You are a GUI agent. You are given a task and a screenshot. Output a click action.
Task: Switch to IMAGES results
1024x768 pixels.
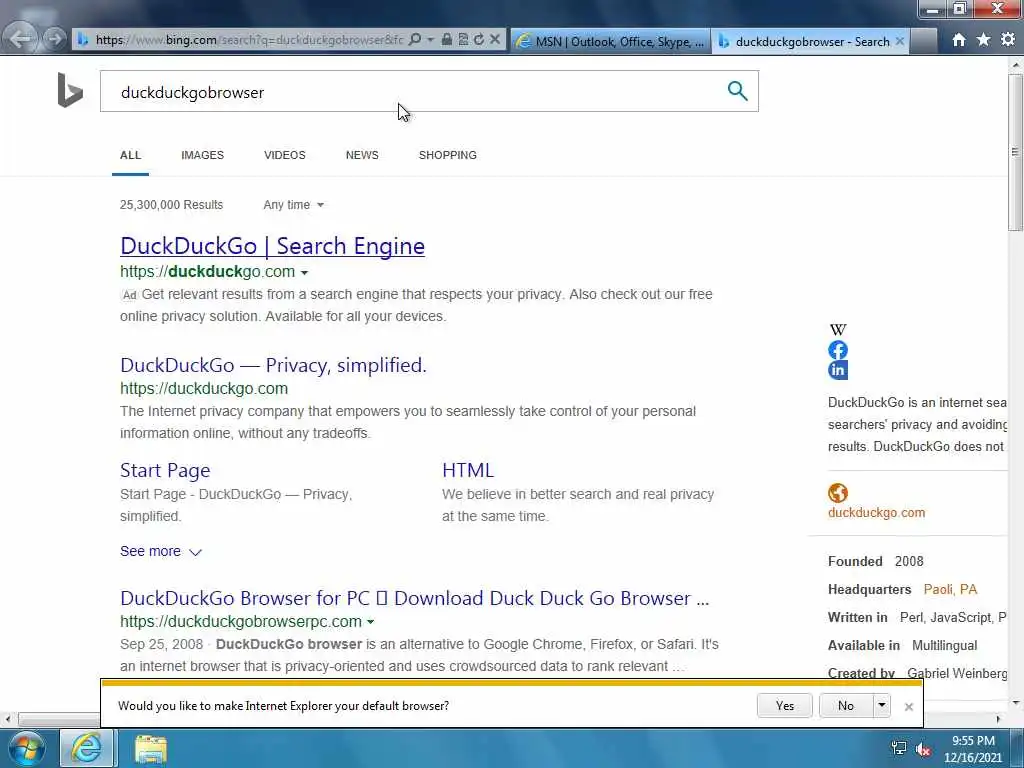coord(202,155)
